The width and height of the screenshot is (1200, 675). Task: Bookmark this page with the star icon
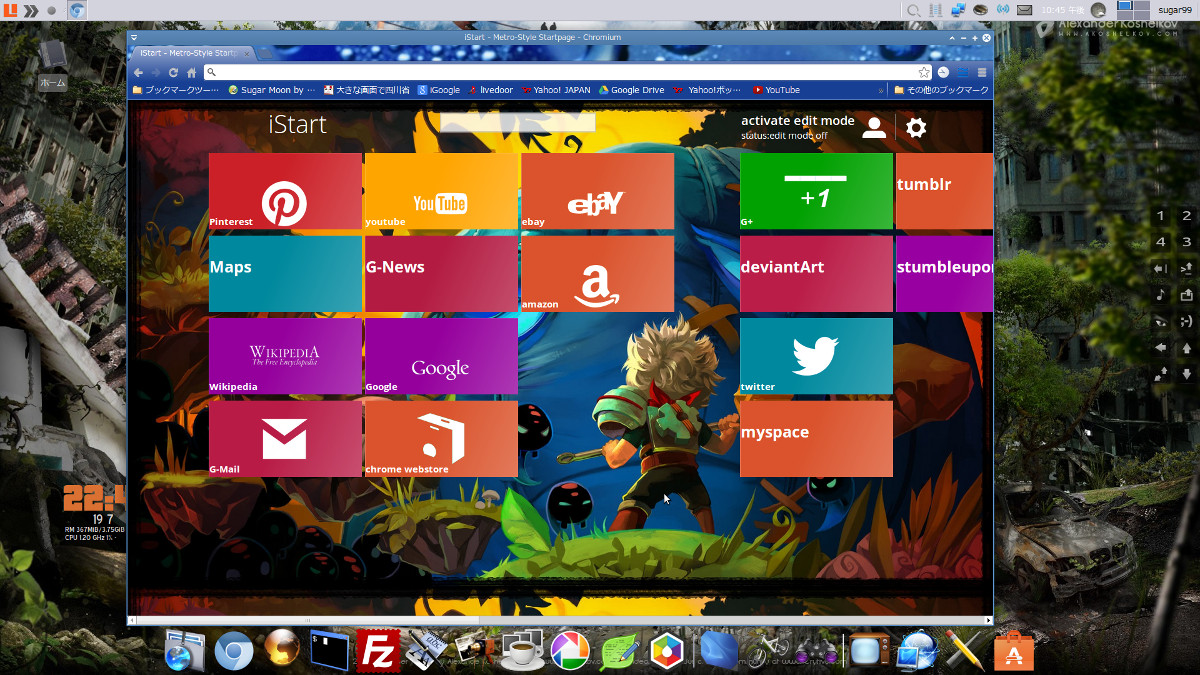[x=924, y=72]
